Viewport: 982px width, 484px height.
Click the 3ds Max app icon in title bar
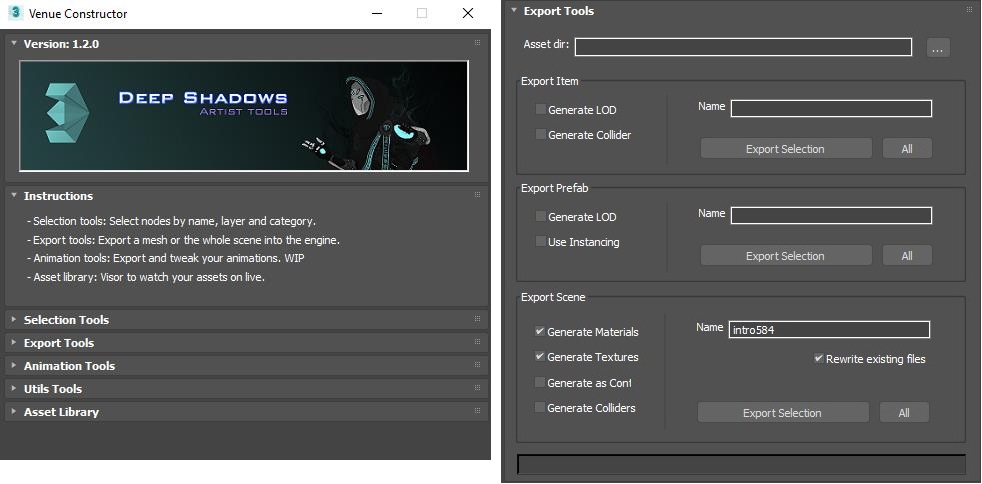click(x=16, y=13)
